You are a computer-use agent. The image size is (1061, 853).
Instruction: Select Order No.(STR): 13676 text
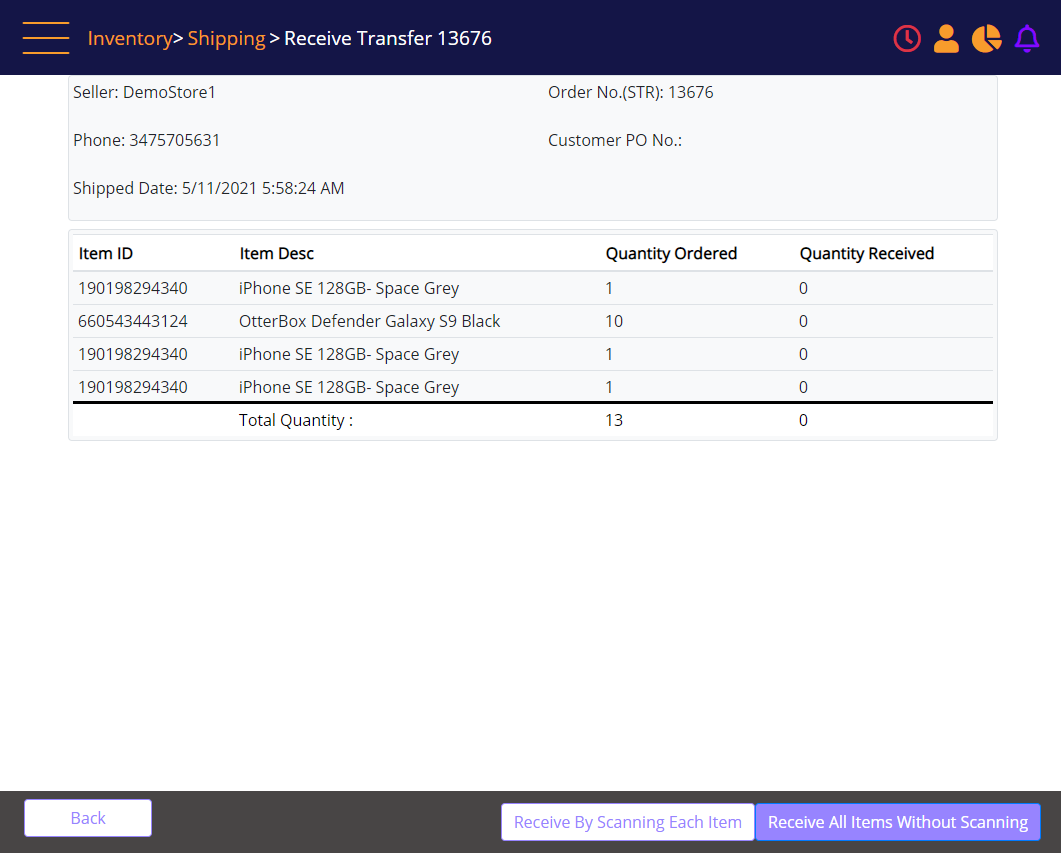631,92
